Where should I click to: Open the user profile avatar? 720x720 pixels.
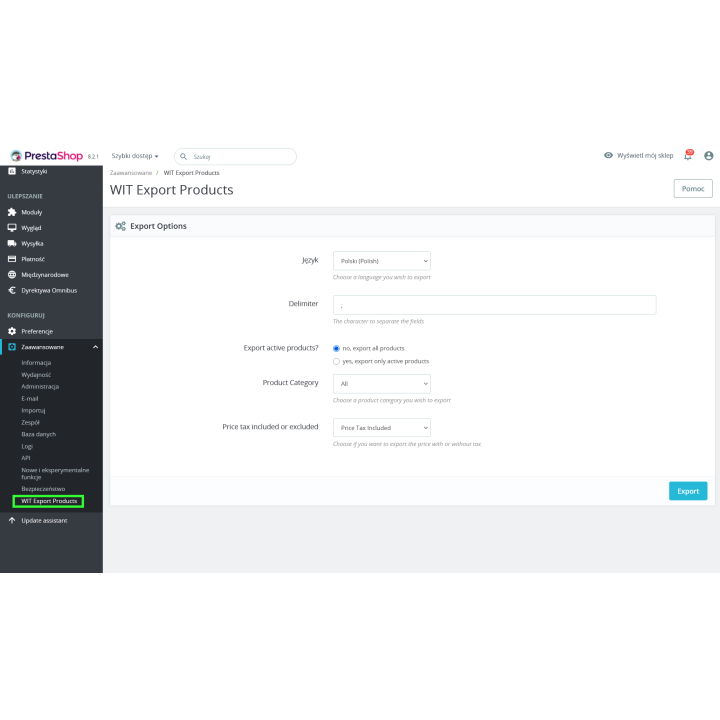(709, 156)
